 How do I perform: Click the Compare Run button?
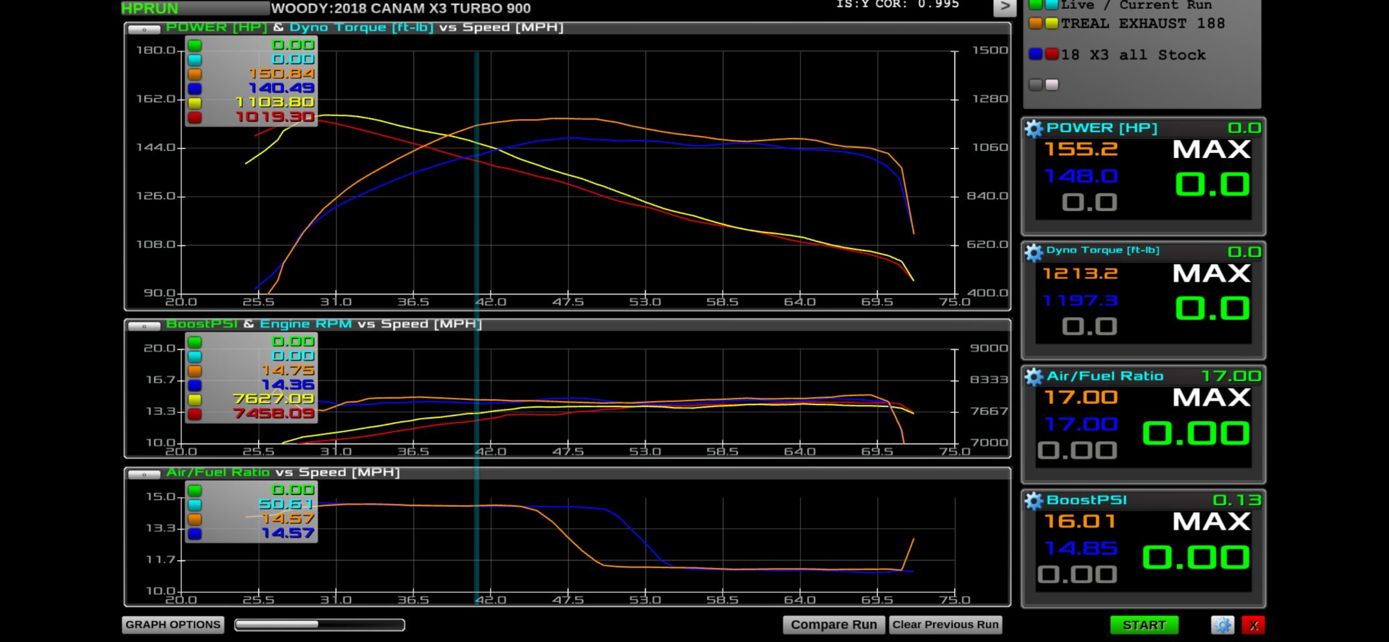(x=833, y=625)
